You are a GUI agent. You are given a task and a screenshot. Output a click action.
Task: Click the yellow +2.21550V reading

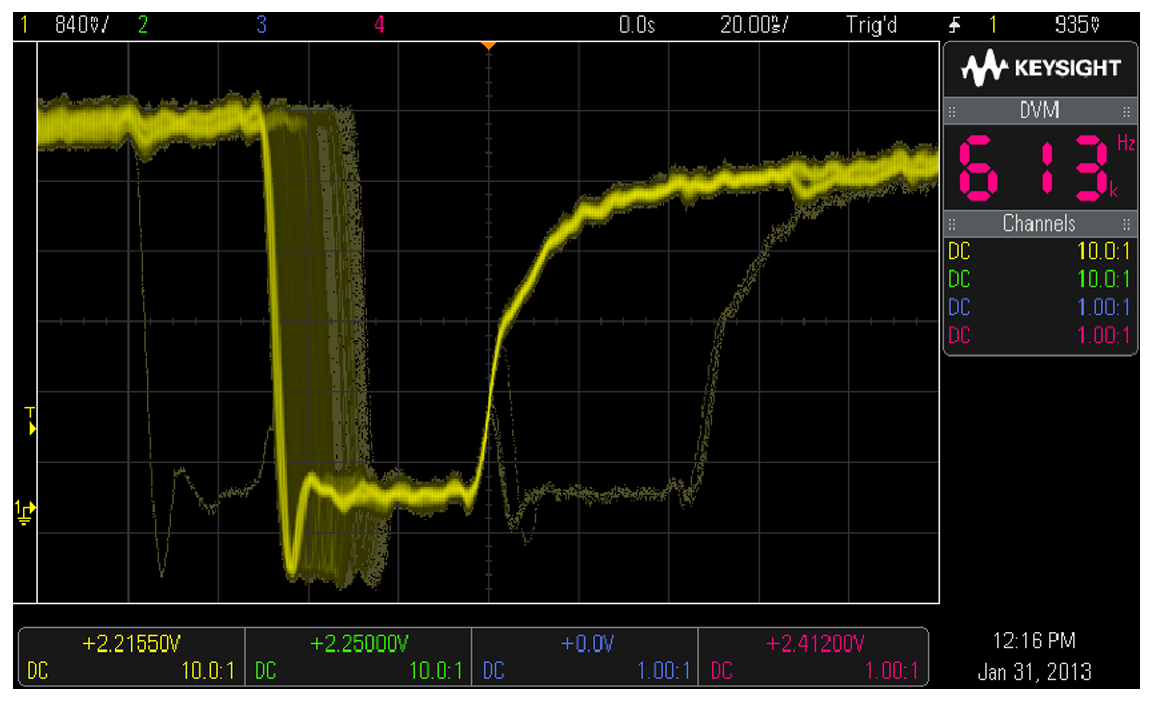131,644
